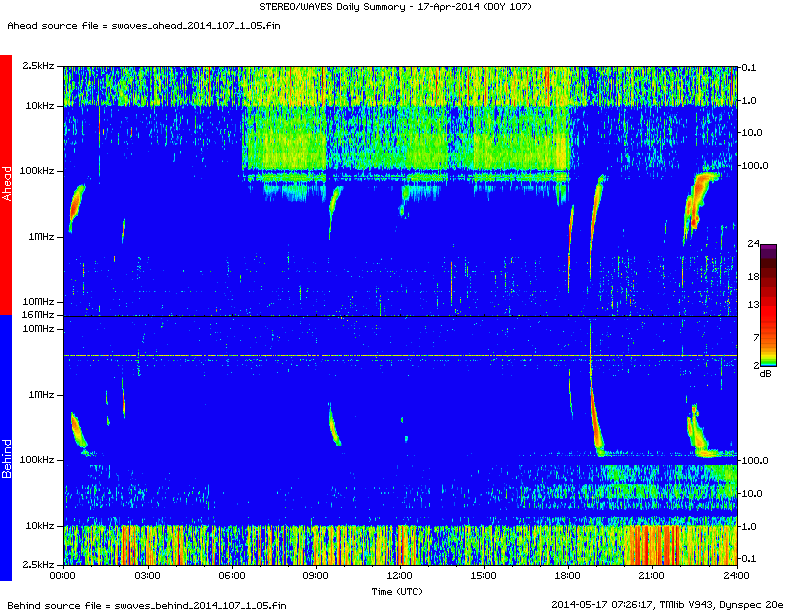This screenshot has height=612, width=792.
Task: Click the 1.0 right-axis label of Behind panel
Action: [x=749, y=526]
